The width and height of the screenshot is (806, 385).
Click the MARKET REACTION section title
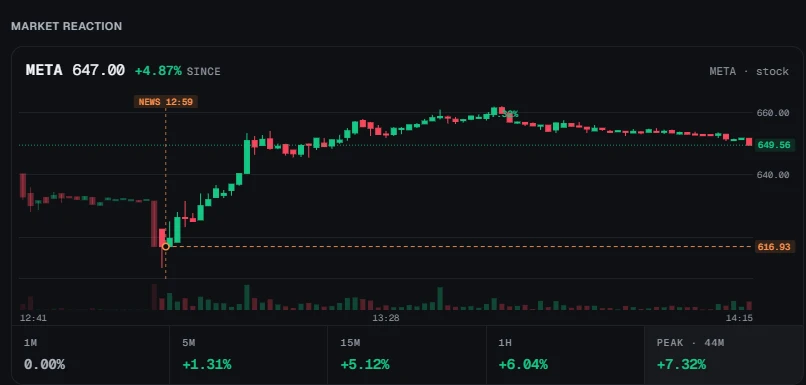click(66, 26)
